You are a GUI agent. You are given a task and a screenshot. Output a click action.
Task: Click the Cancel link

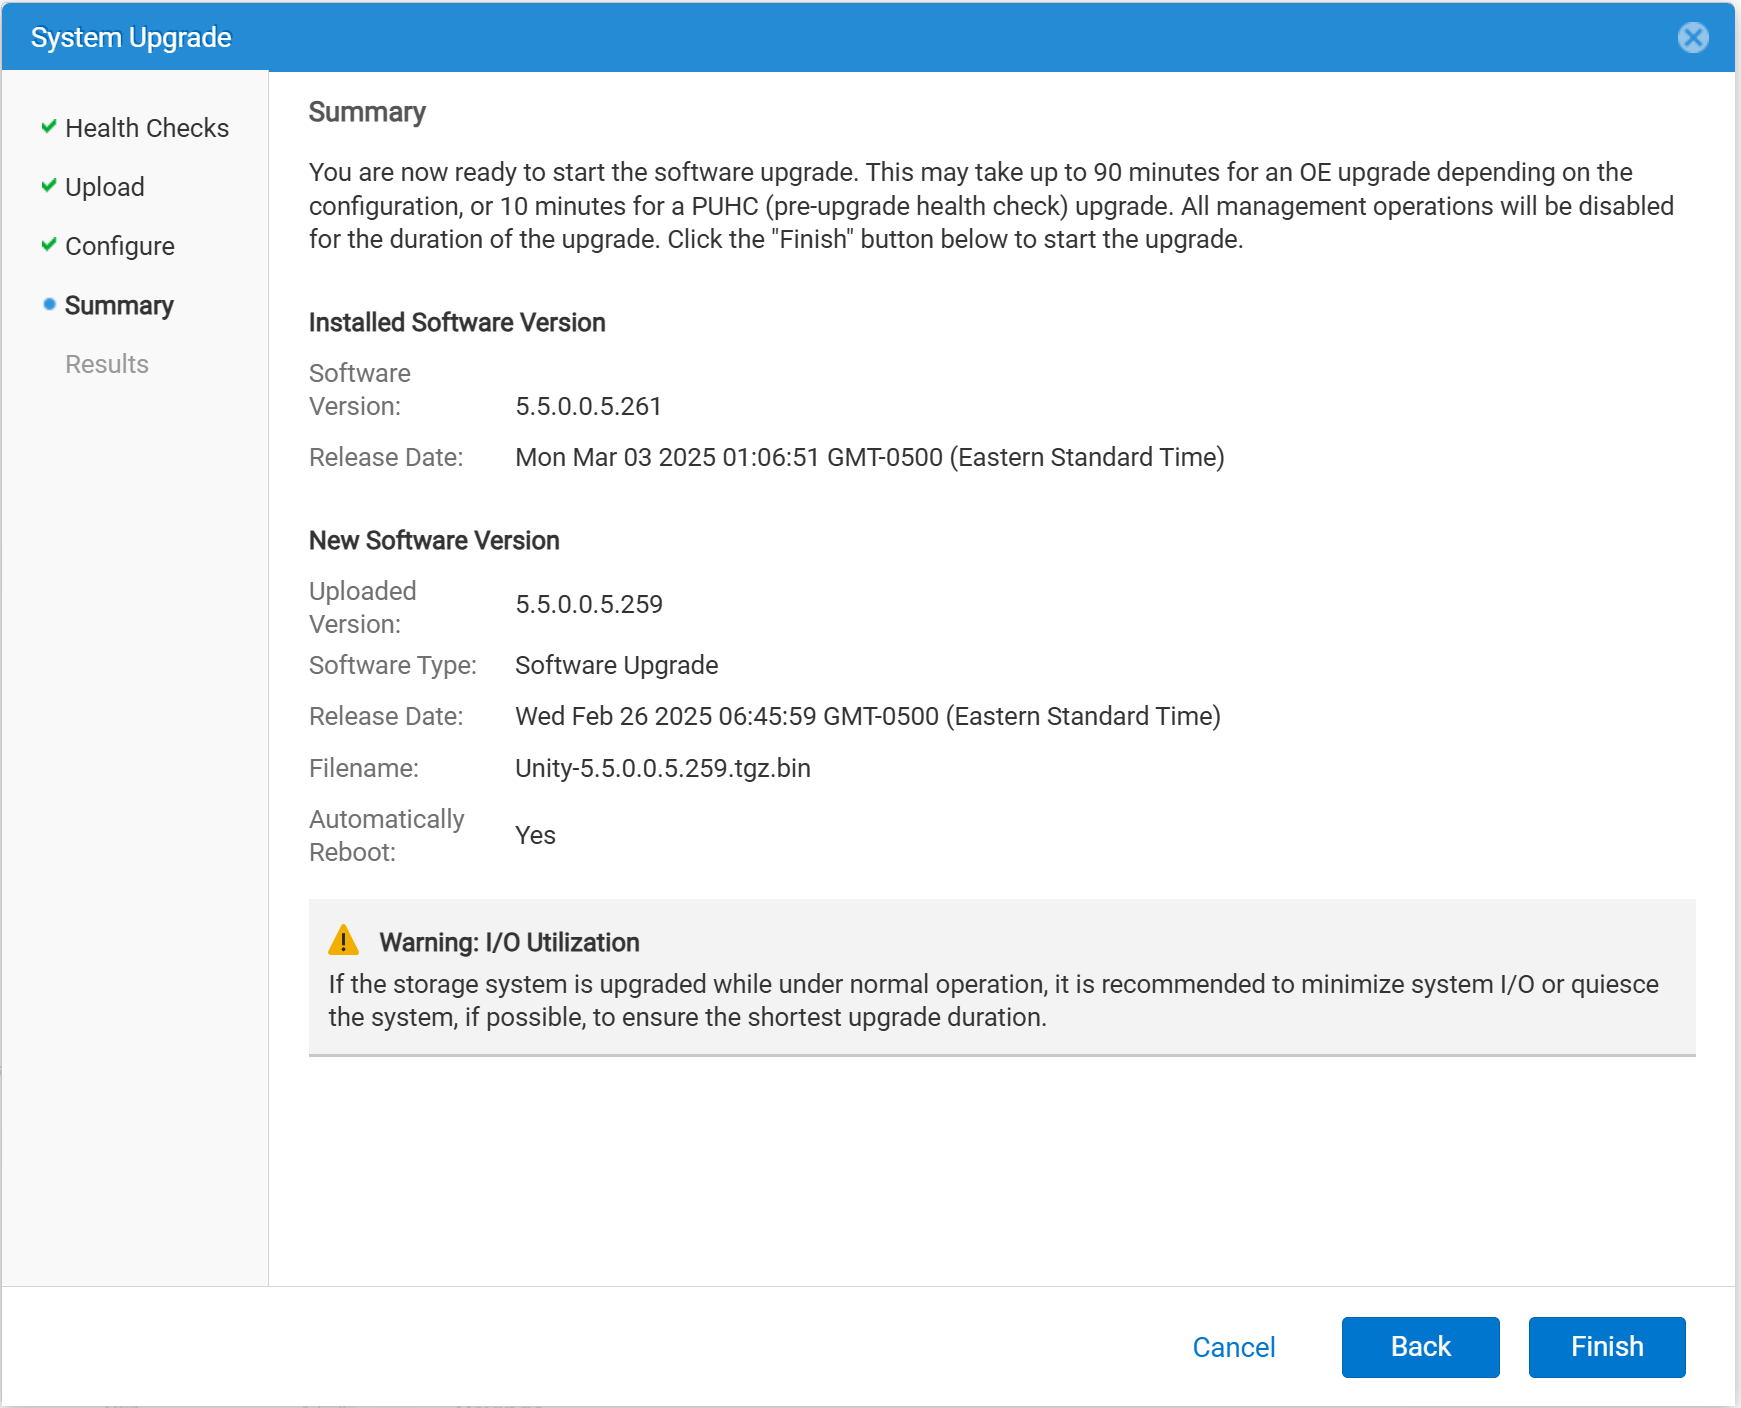1234,1346
